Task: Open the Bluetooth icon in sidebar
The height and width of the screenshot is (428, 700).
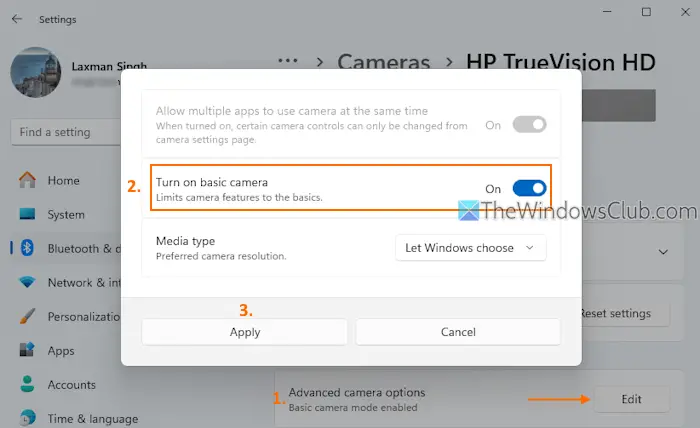Action: 27,248
